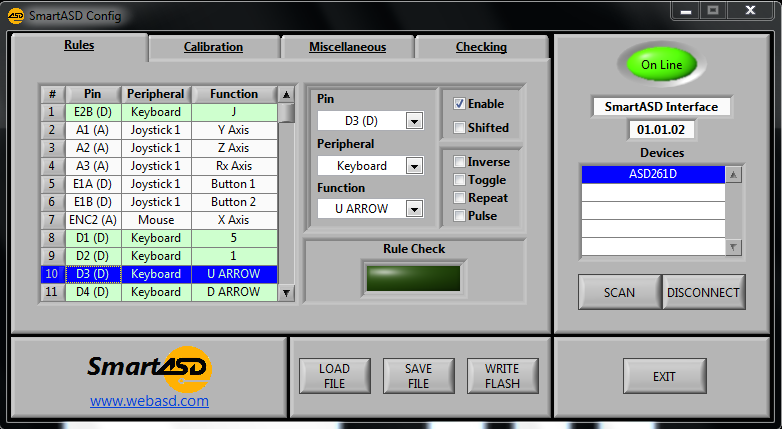782x429 pixels.
Task: Select the A1 (A) pin cell
Action: [93, 130]
